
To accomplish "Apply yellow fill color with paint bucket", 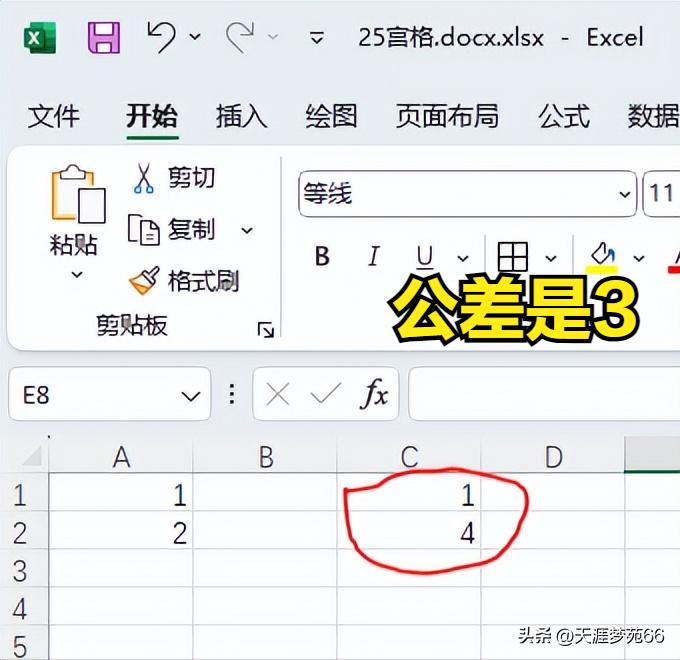I will pos(602,258).
